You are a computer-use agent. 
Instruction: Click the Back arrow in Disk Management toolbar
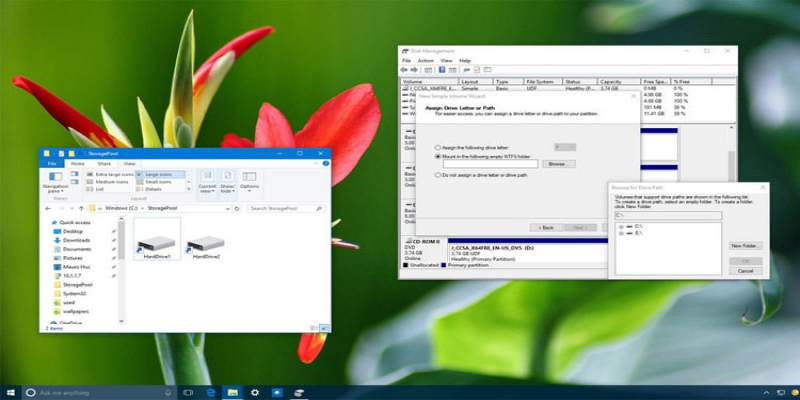[x=405, y=70]
